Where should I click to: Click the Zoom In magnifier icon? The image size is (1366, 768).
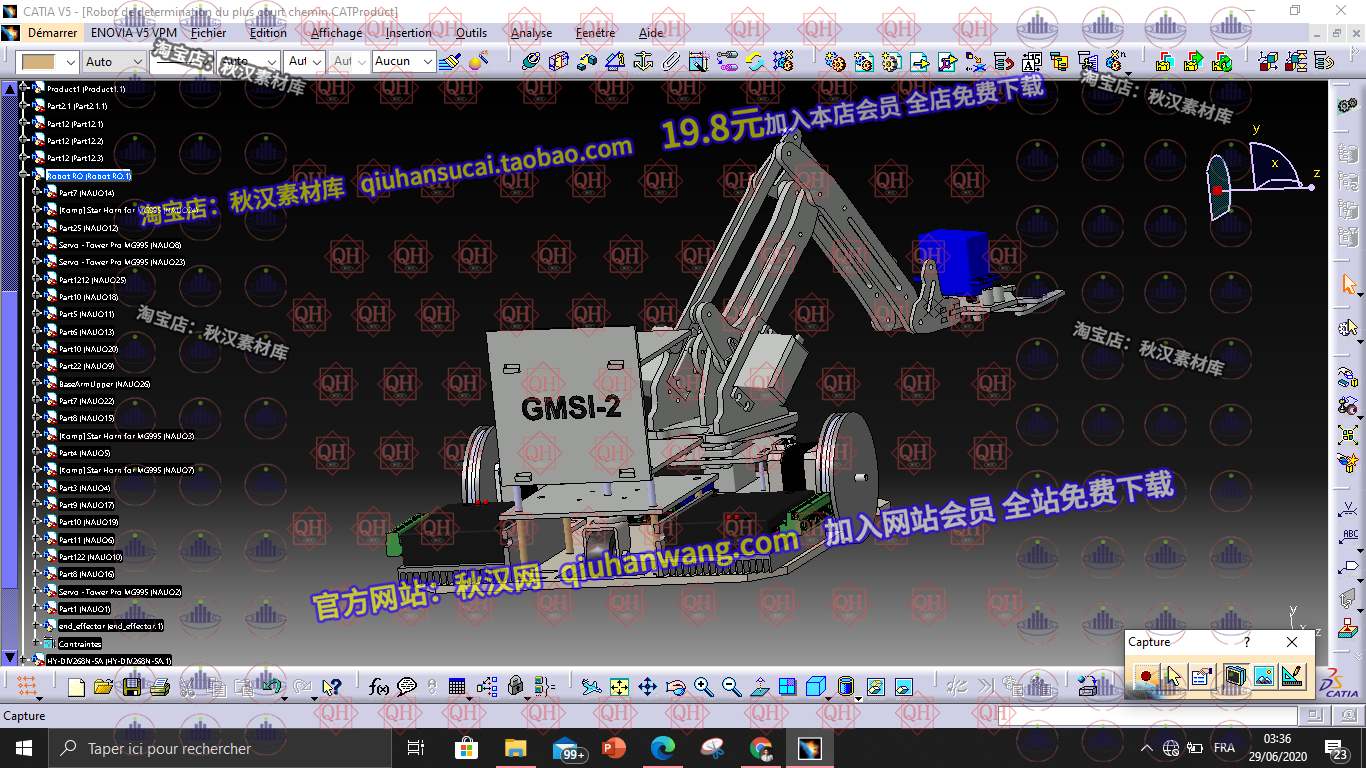click(x=704, y=687)
